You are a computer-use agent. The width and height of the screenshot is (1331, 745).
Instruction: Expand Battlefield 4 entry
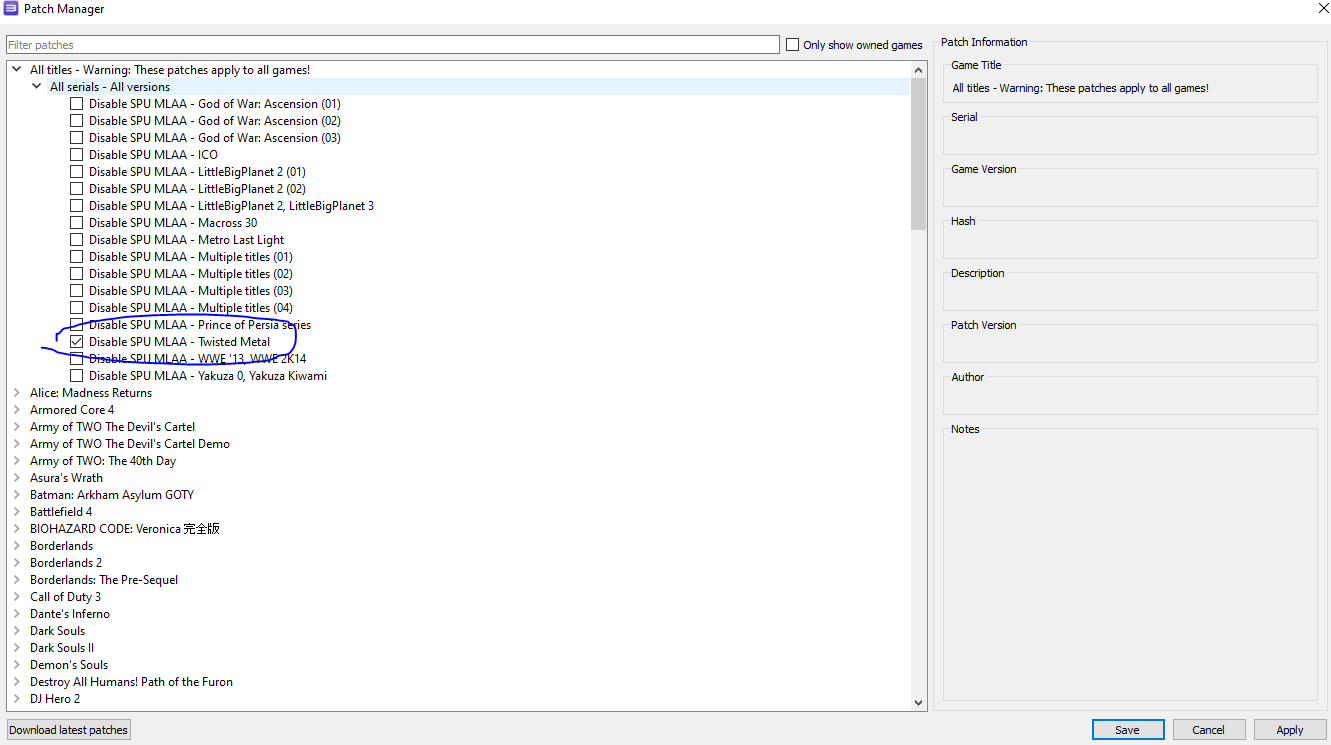[x=17, y=512]
